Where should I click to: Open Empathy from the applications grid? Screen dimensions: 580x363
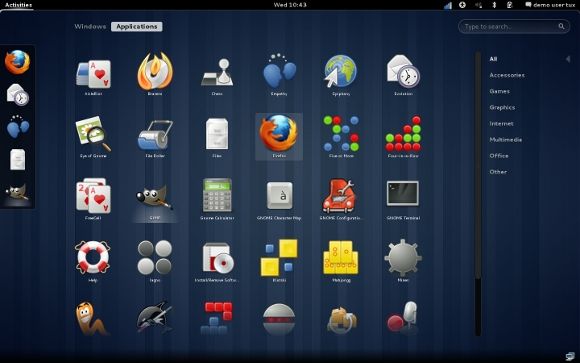(279, 74)
